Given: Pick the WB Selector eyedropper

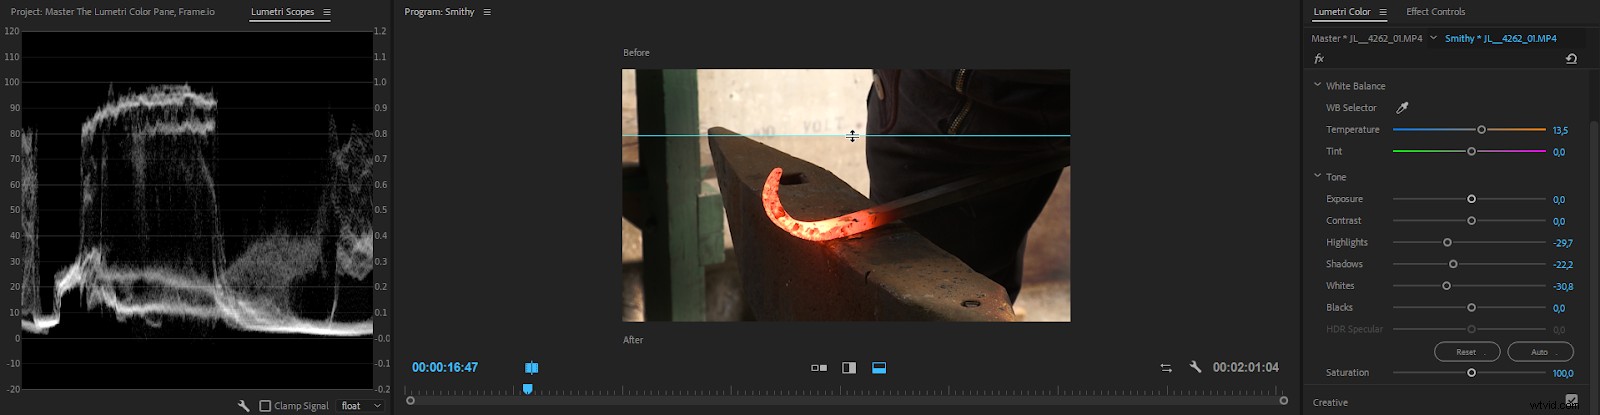Looking at the screenshot, I should 1402,108.
